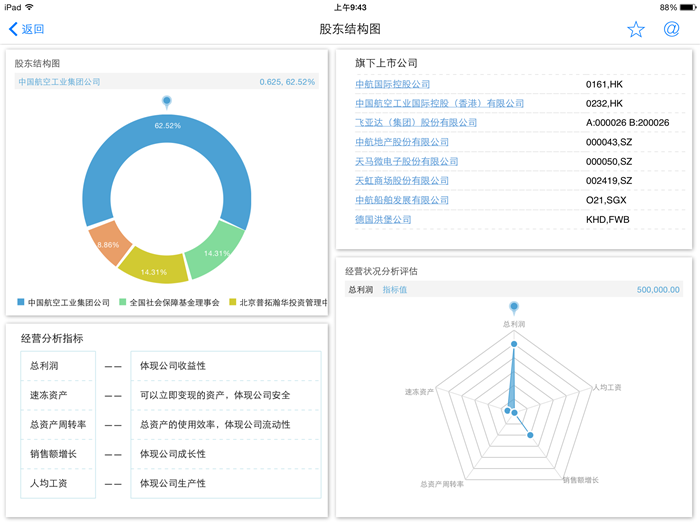Open link 中航船舶发展有限公司
This screenshot has width=700, height=525.
pyautogui.click(x=402, y=200)
